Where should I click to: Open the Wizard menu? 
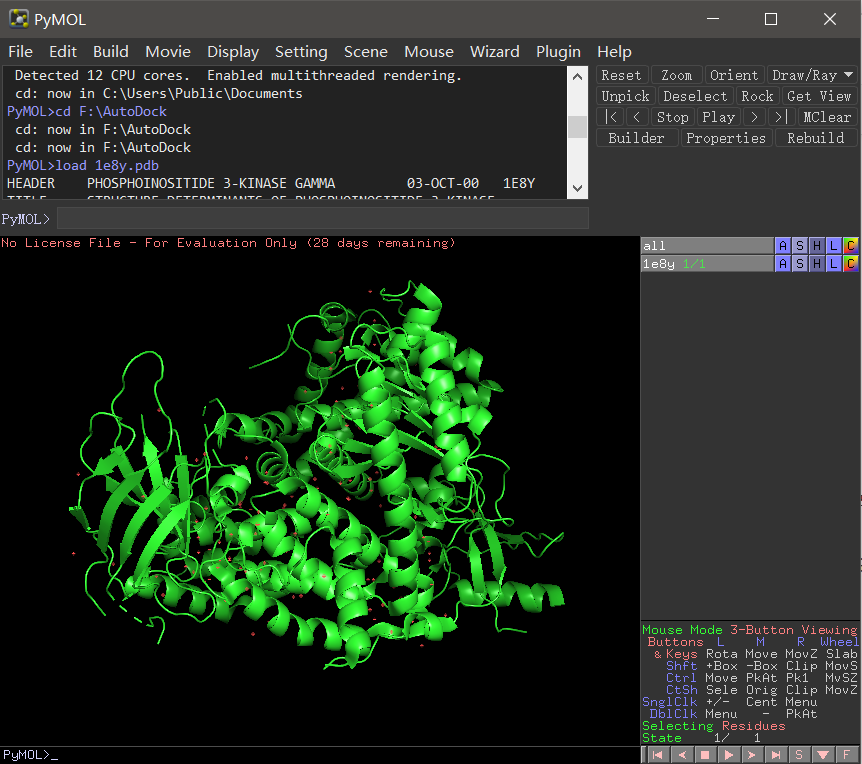(x=494, y=52)
